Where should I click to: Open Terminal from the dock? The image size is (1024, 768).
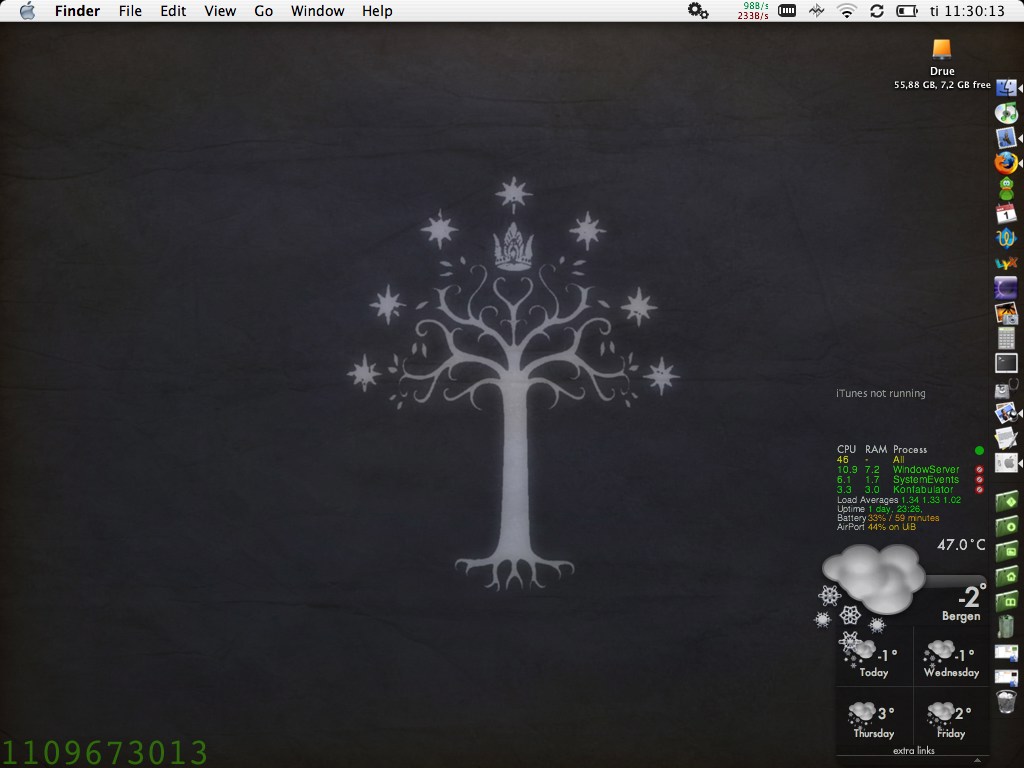coord(1006,363)
